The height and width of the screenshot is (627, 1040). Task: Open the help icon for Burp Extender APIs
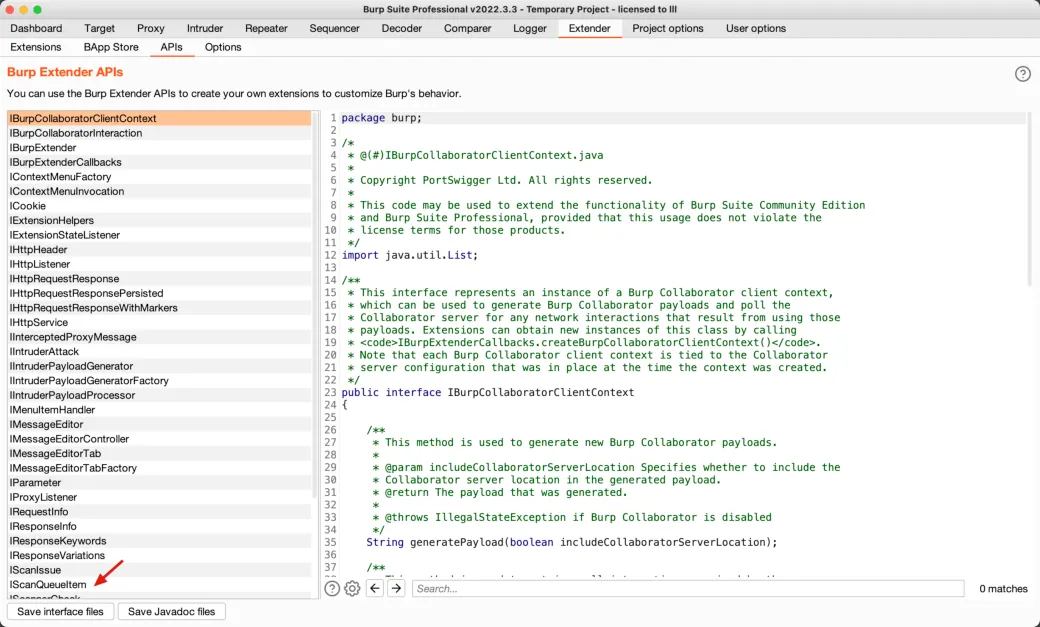1022,74
